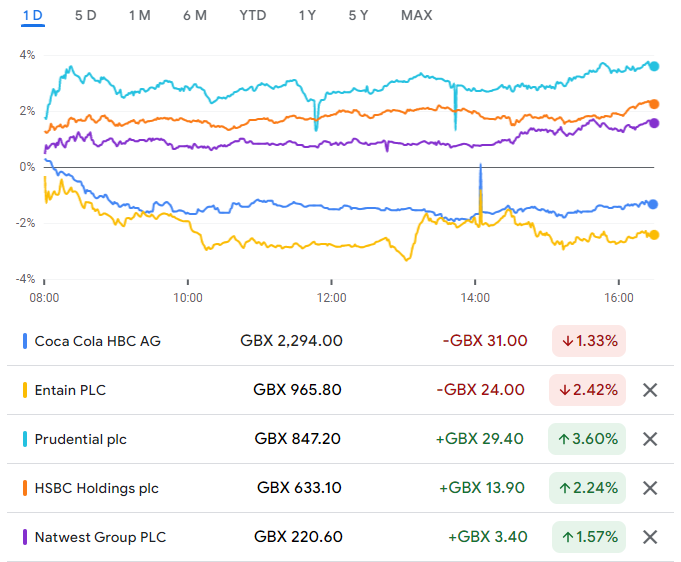The width and height of the screenshot is (681, 562).
Task: Click Natwest purple color bar
Action: point(25,537)
